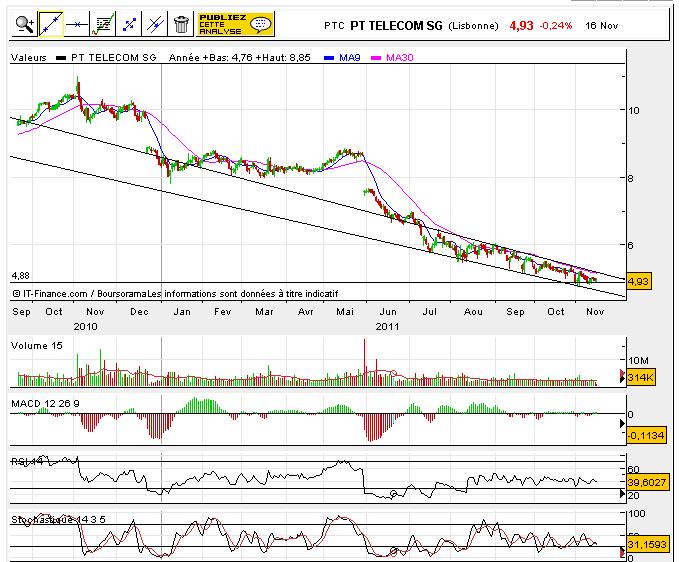
Task: Click the trash can delete icon
Action: click(181, 24)
